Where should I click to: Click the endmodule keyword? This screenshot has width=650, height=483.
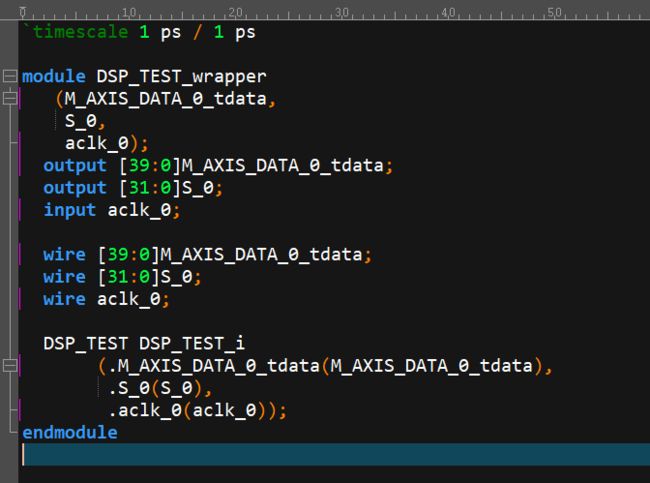tap(70, 432)
